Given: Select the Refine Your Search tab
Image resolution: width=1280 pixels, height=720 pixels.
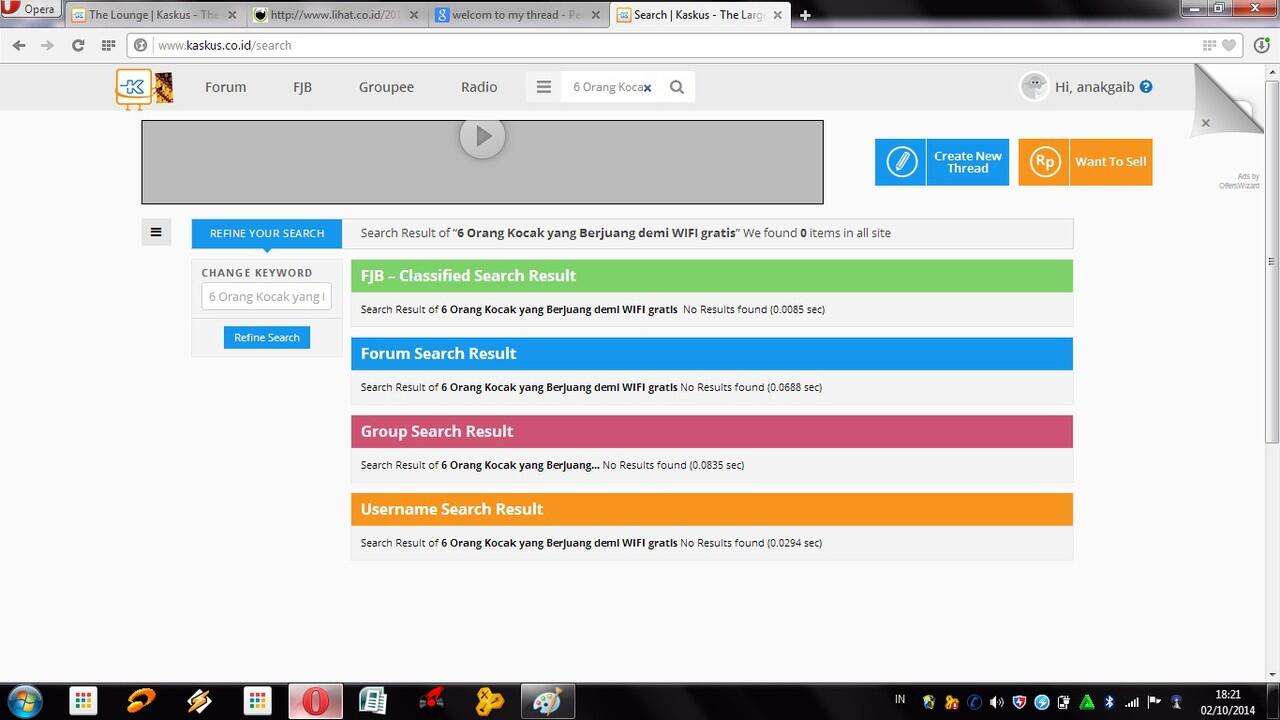Looking at the screenshot, I should click(267, 233).
